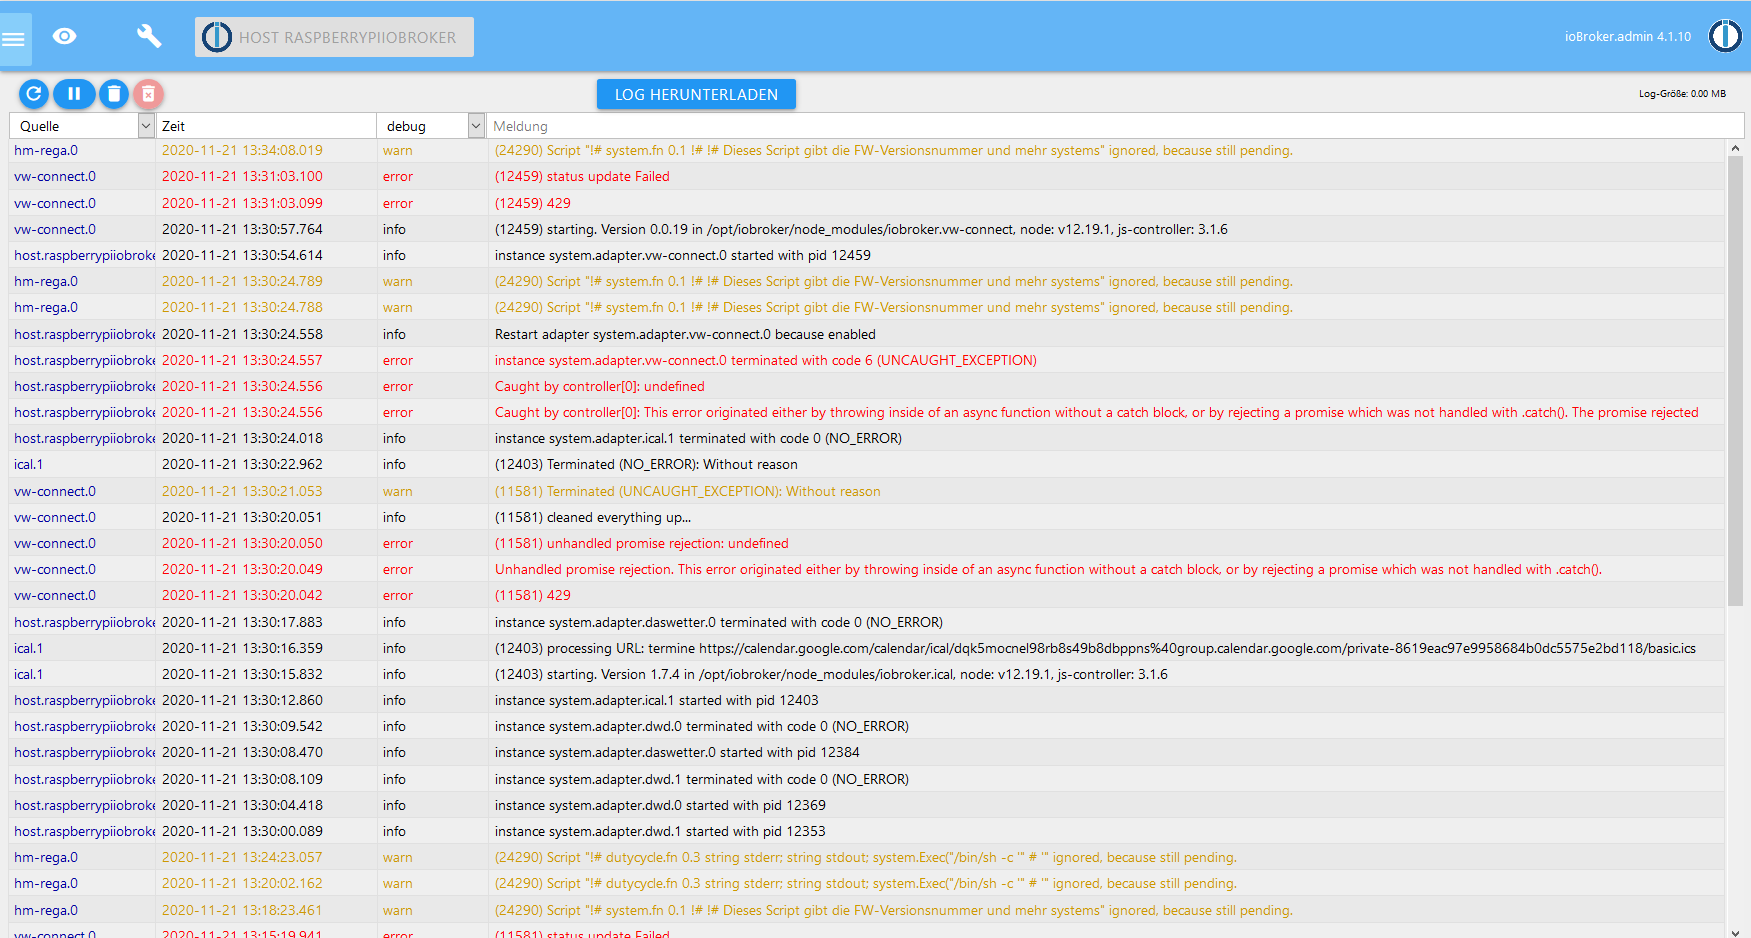
Task: Click the 'Log-Größe: 0.00 MB' text
Action: (x=1682, y=94)
